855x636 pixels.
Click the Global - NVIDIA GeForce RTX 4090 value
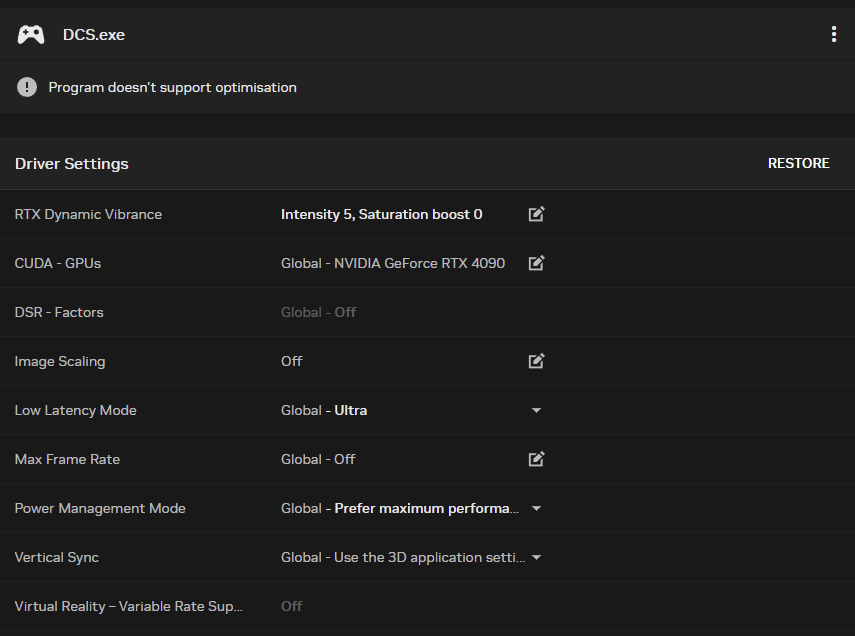coord(393,263)
